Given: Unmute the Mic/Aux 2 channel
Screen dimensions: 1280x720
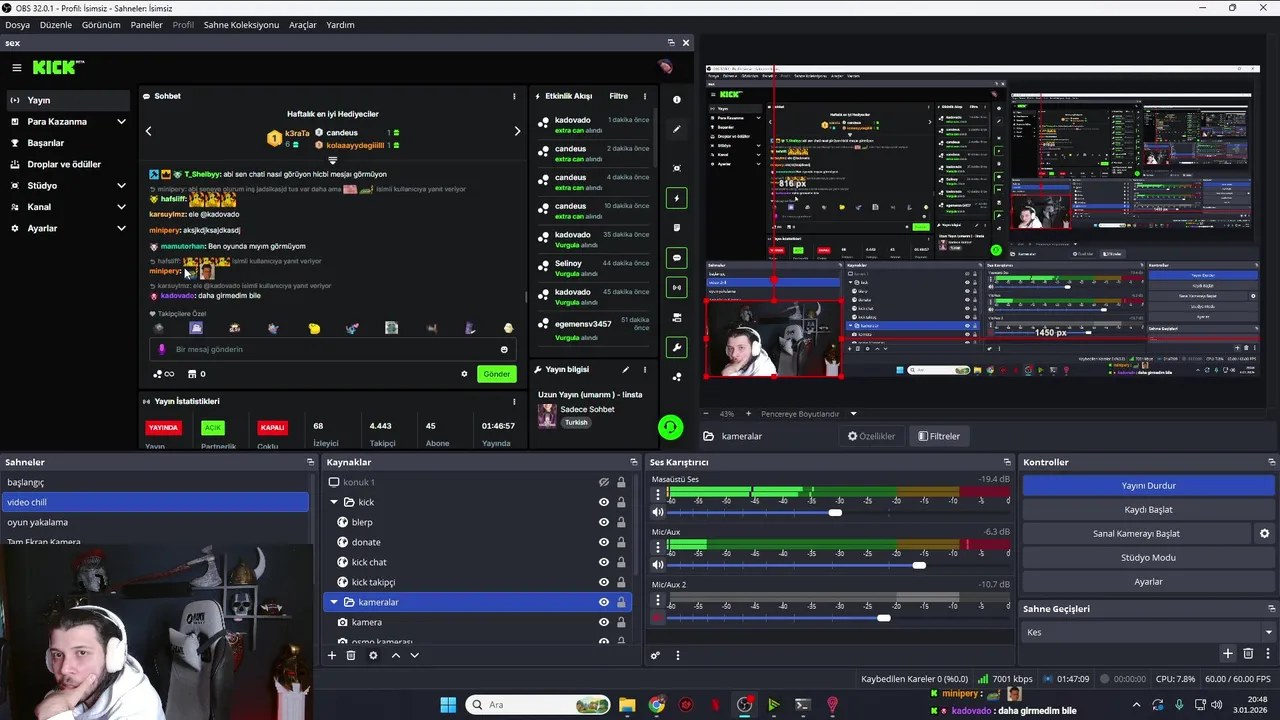Looking at the screenshot, I should (x=658, y=618).
